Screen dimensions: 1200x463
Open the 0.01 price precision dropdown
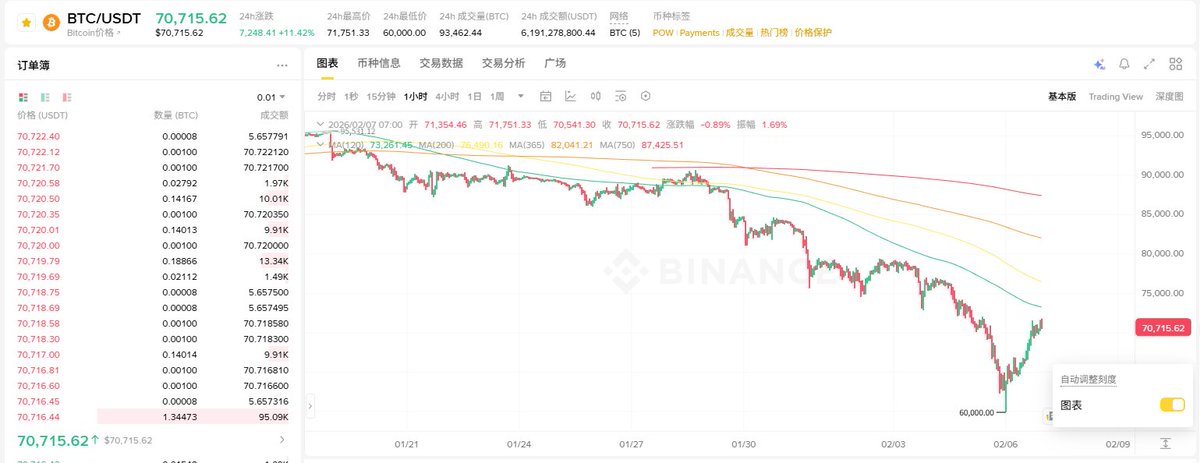pyautogui.click(x=272, y=97)
